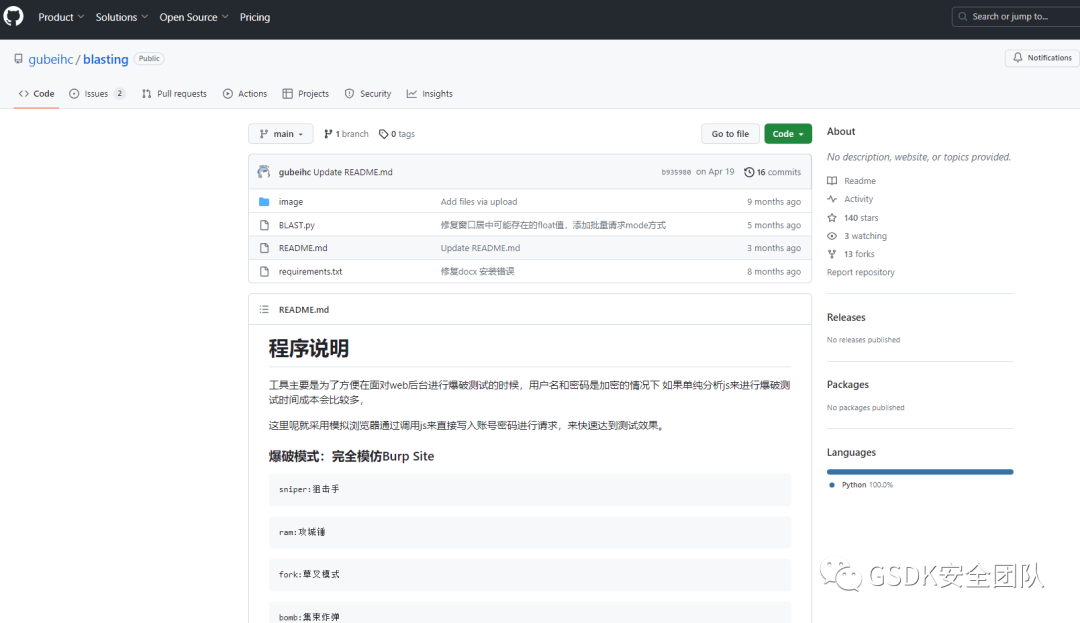Image resolution: width=1080 pixels, height=623 pixels.
Task: Open the green Code dropdown
Action: 788,134
